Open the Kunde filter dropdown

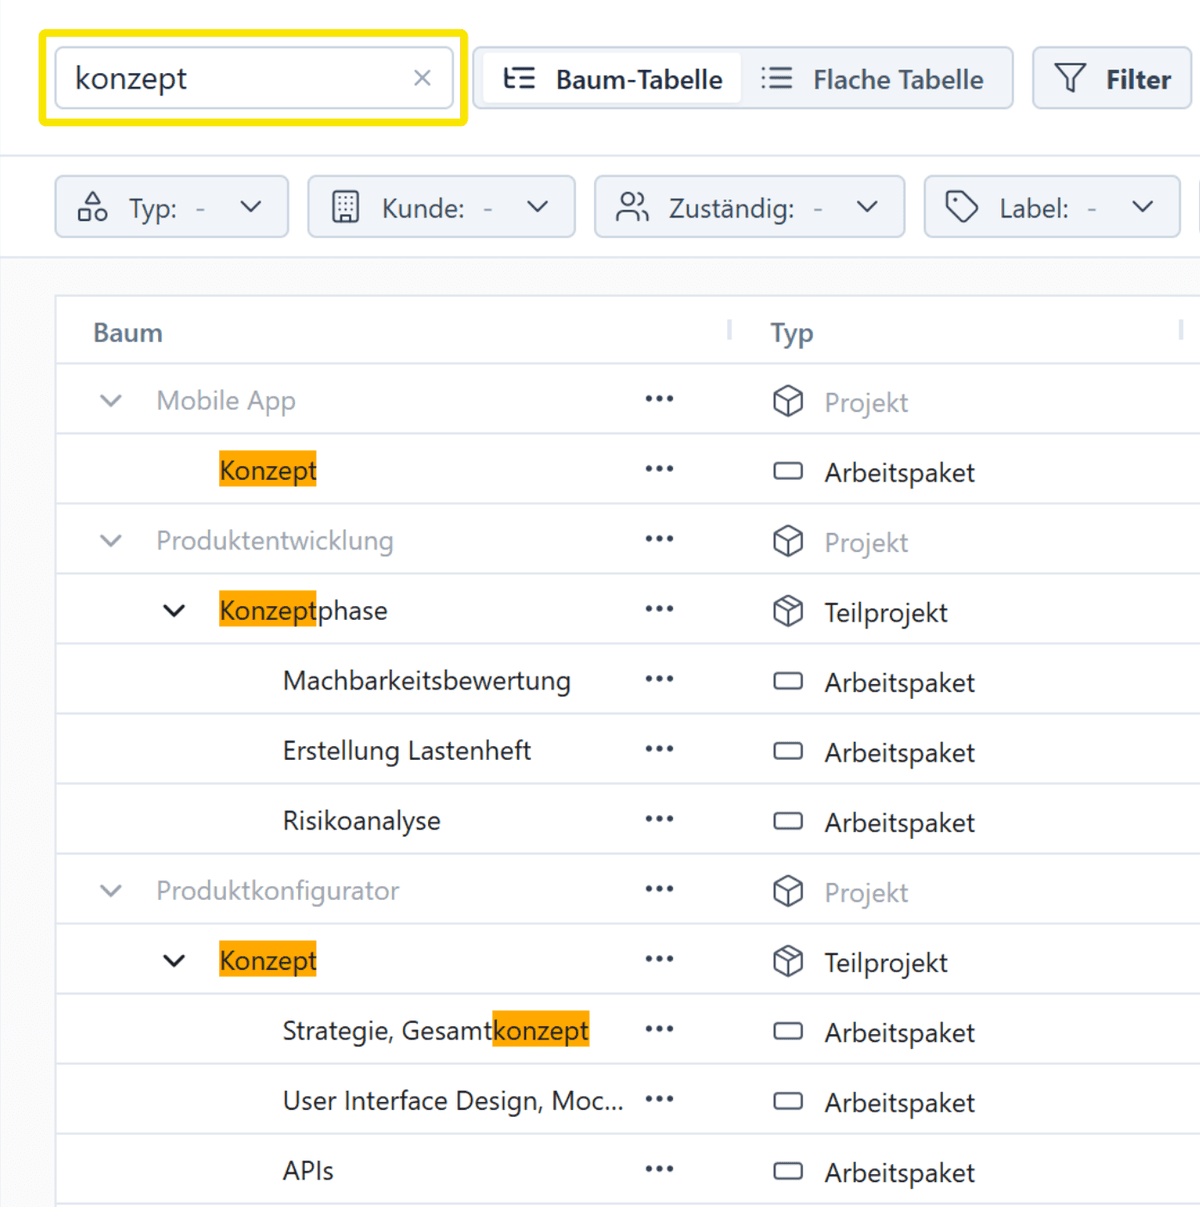tap(441, 208)
